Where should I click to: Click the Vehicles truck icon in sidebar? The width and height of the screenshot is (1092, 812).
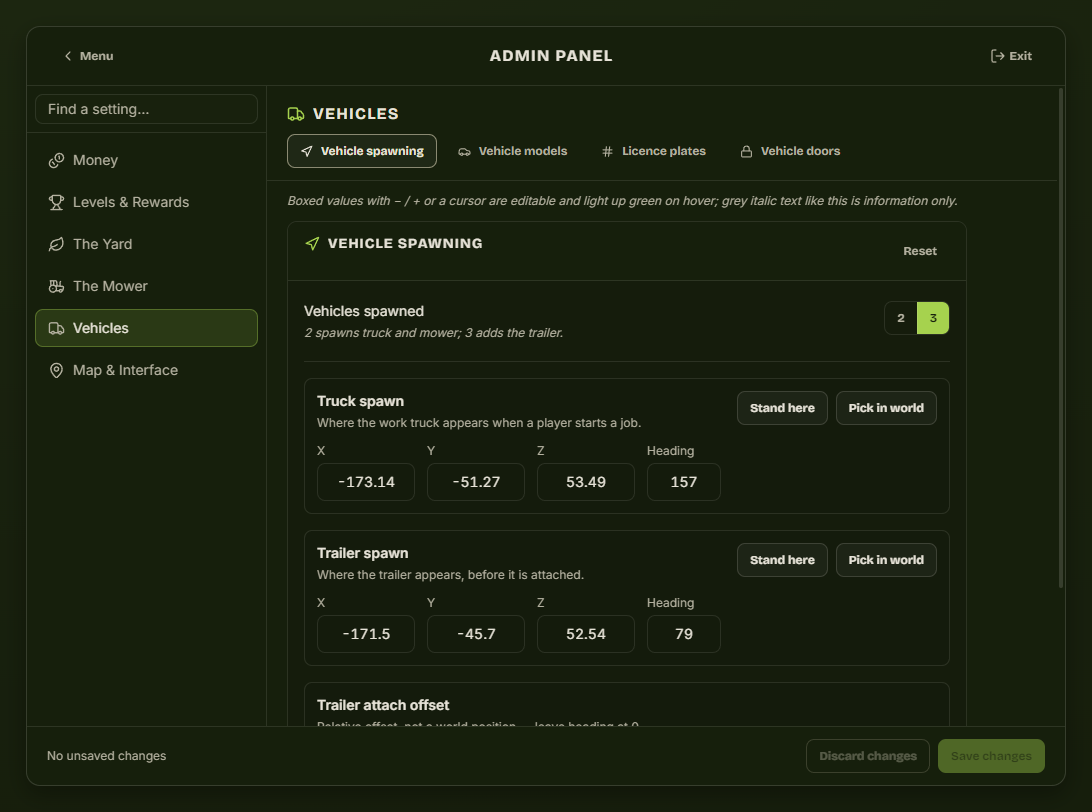click(56, 328)
